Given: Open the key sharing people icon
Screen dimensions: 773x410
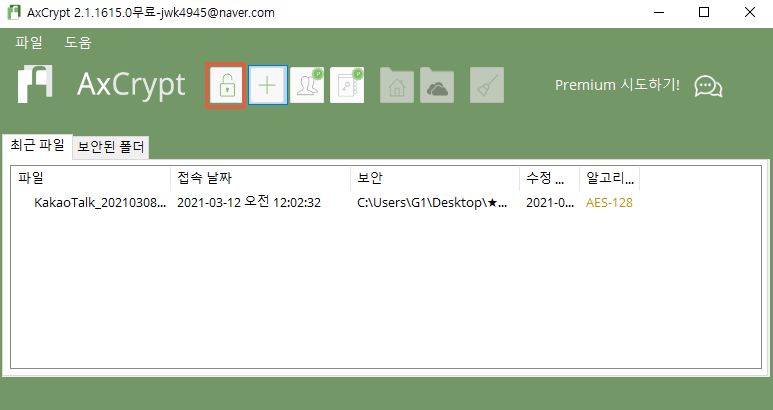Looking at the screenshot, I should [x=307, y=85].
